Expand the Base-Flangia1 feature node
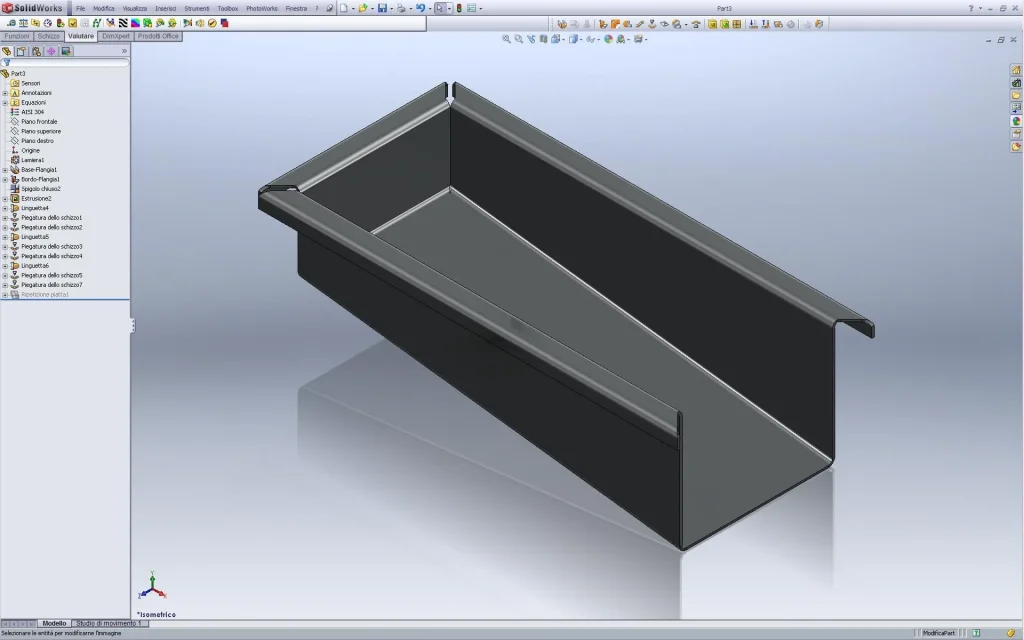The height and width of the screenshot is (640, 1024). tap(5, 170)
